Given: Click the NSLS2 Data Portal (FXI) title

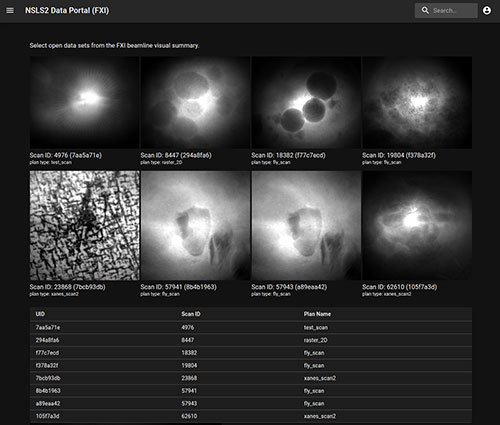Looking at the screenshot, I should click(x=67, y=11).
